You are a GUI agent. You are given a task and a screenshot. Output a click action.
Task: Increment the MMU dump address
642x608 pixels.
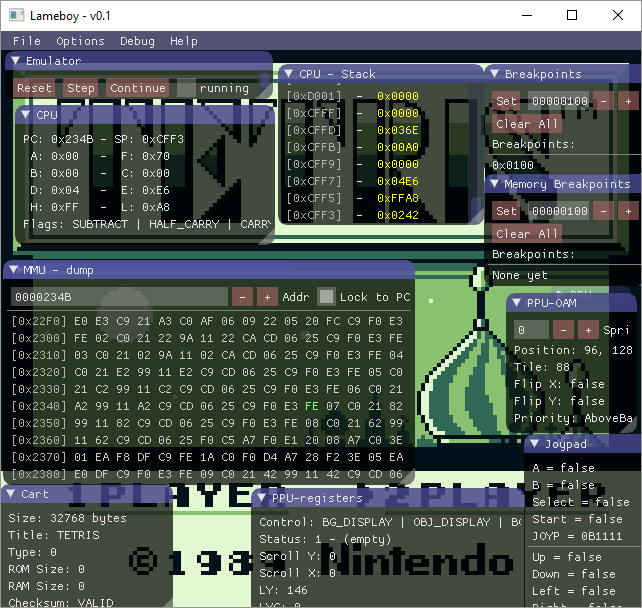click(x=267, y=297)
